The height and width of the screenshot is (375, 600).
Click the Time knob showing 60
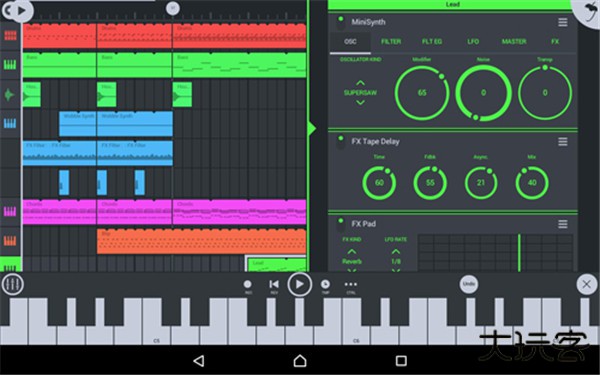[x=379, y=183]
